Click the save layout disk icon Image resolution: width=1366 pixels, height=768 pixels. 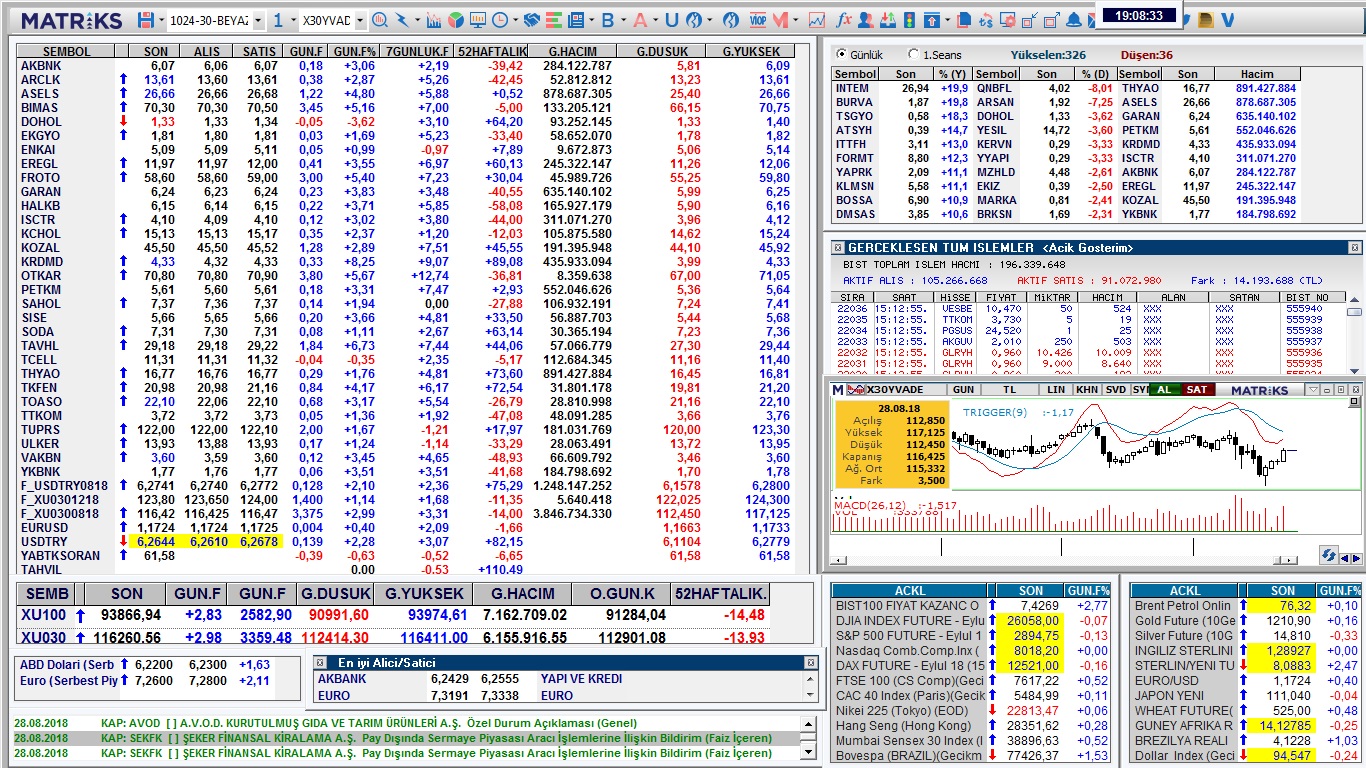tap(146, 20)
